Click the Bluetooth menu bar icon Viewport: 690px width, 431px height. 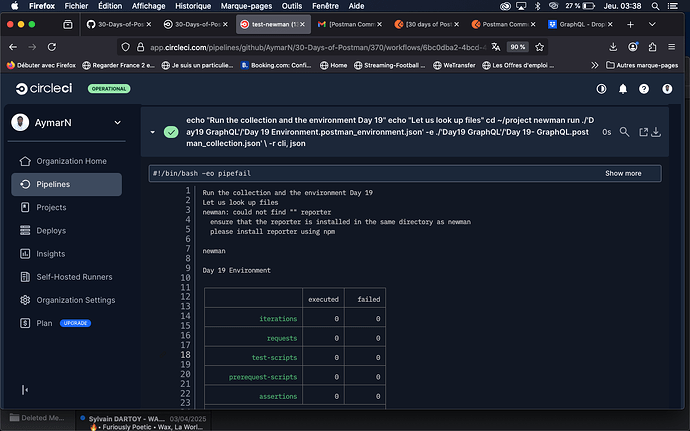click(x=537, y=6)
